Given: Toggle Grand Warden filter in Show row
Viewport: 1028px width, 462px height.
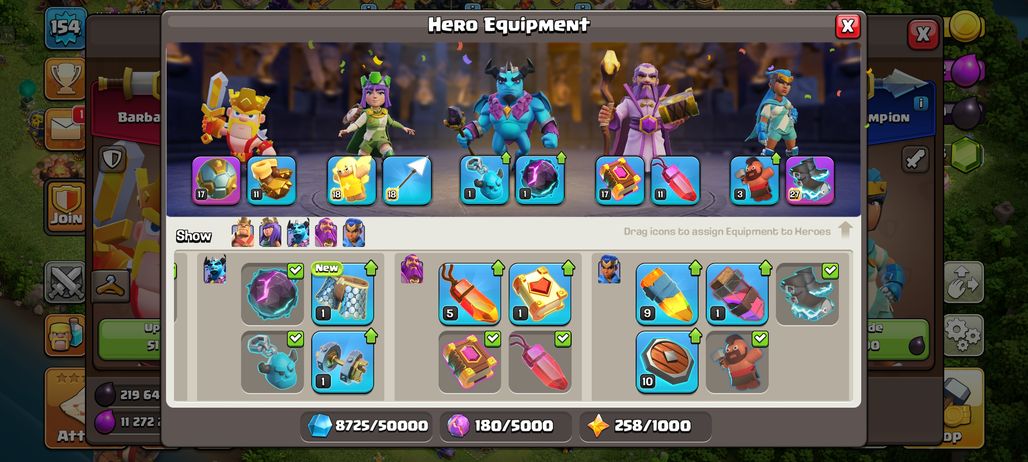Looking at the screenshot, I should click(326, 233).
